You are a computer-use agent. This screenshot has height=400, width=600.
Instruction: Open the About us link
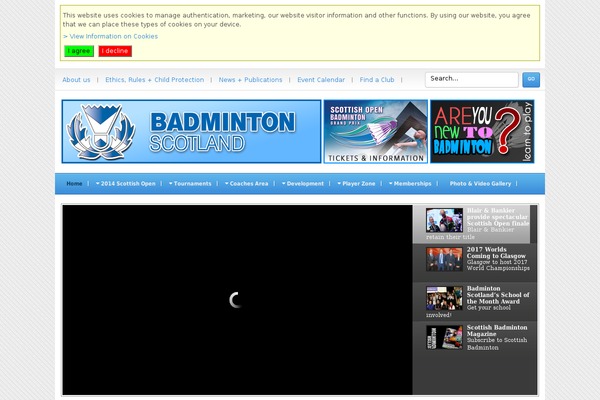point(76,80)
